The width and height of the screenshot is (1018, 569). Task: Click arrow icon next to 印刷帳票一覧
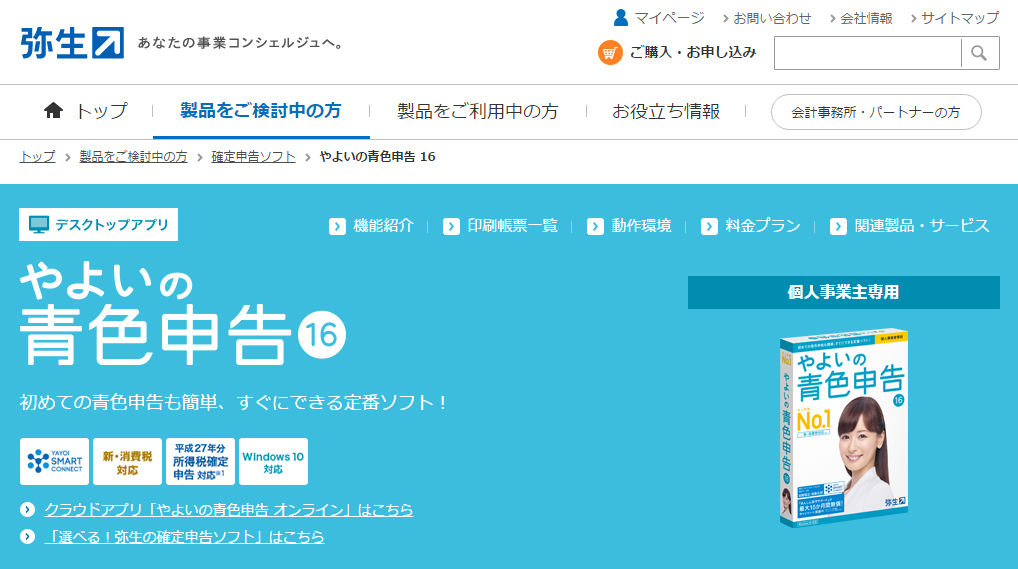pyautogui.click(x=451, y=226)
